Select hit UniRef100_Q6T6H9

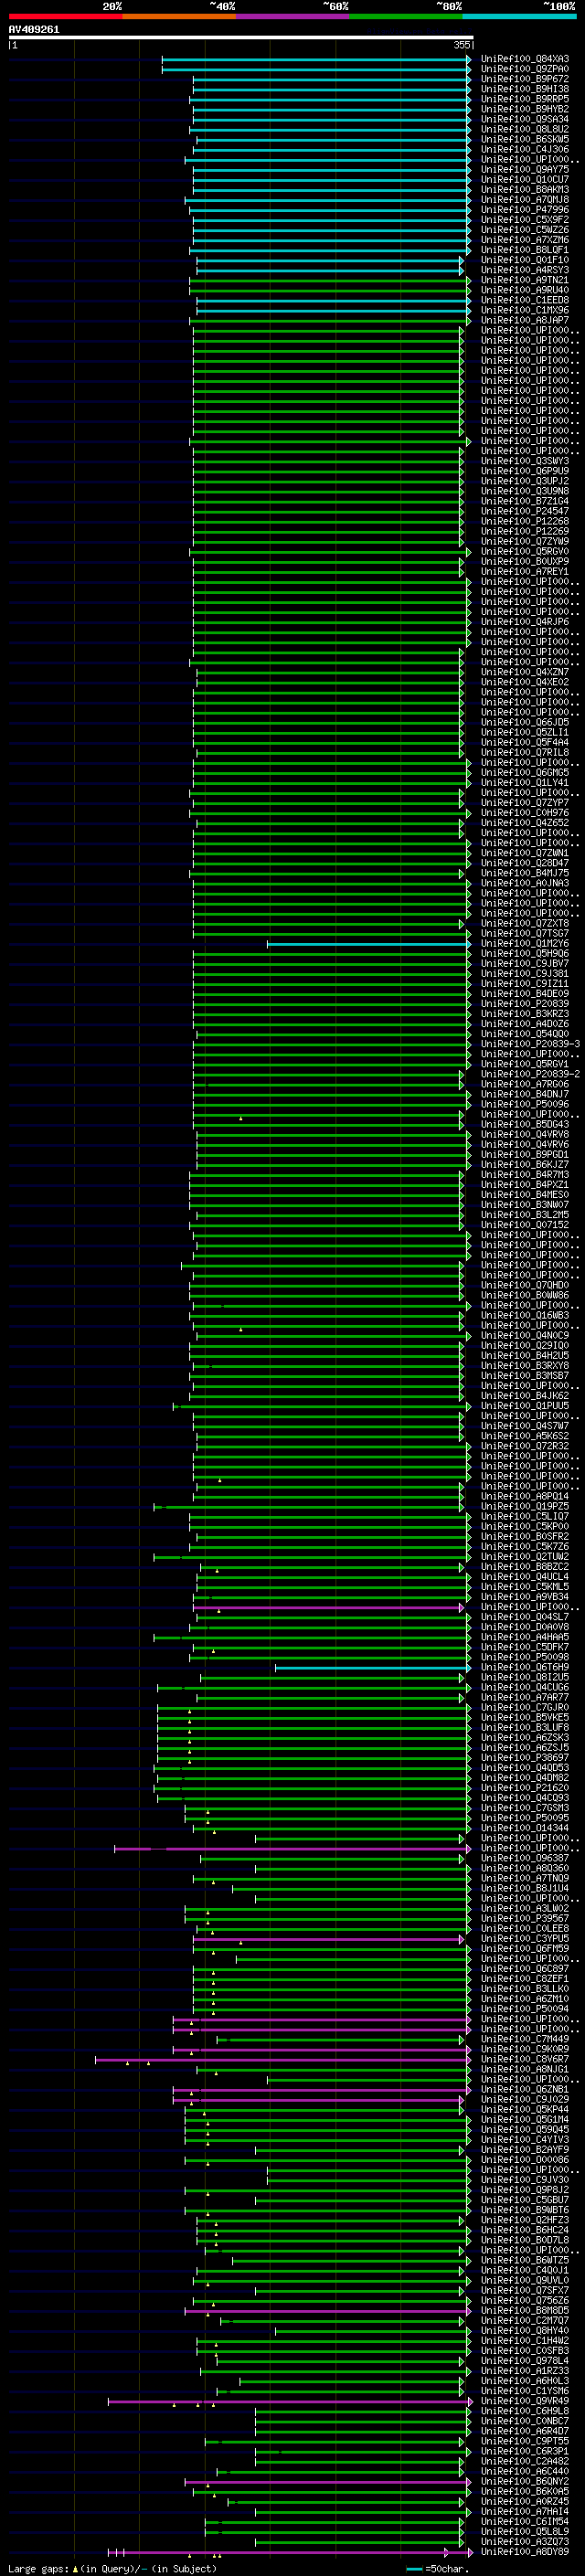click(524, 1667)
